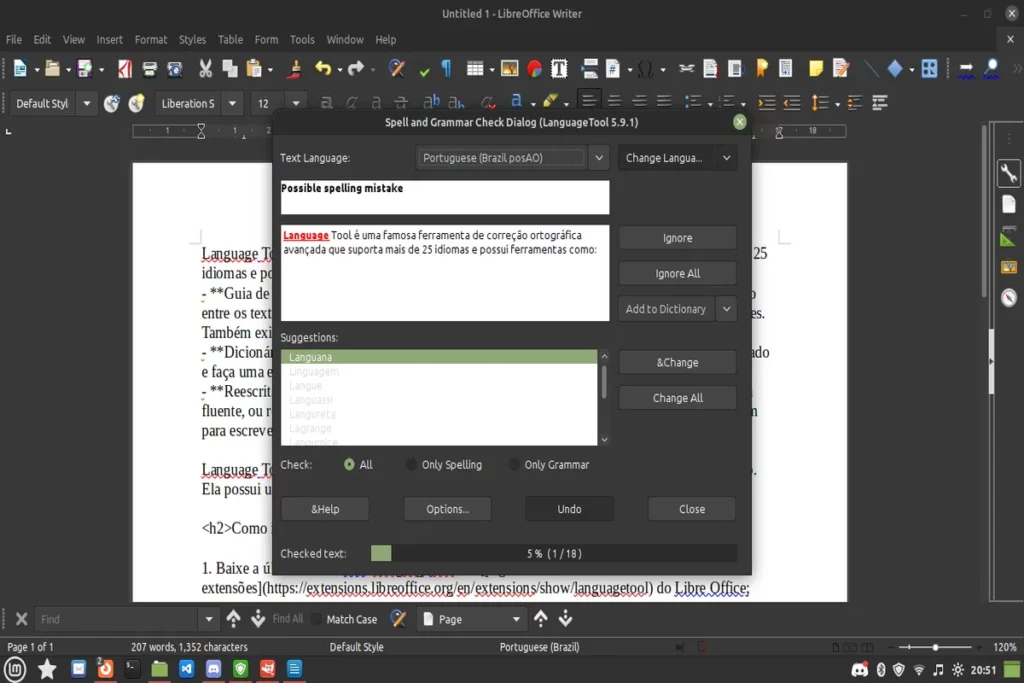Insert a Text Box using the toolbar icon
The width and height of the screenshot is (1024, 683).
pos(559,70)
